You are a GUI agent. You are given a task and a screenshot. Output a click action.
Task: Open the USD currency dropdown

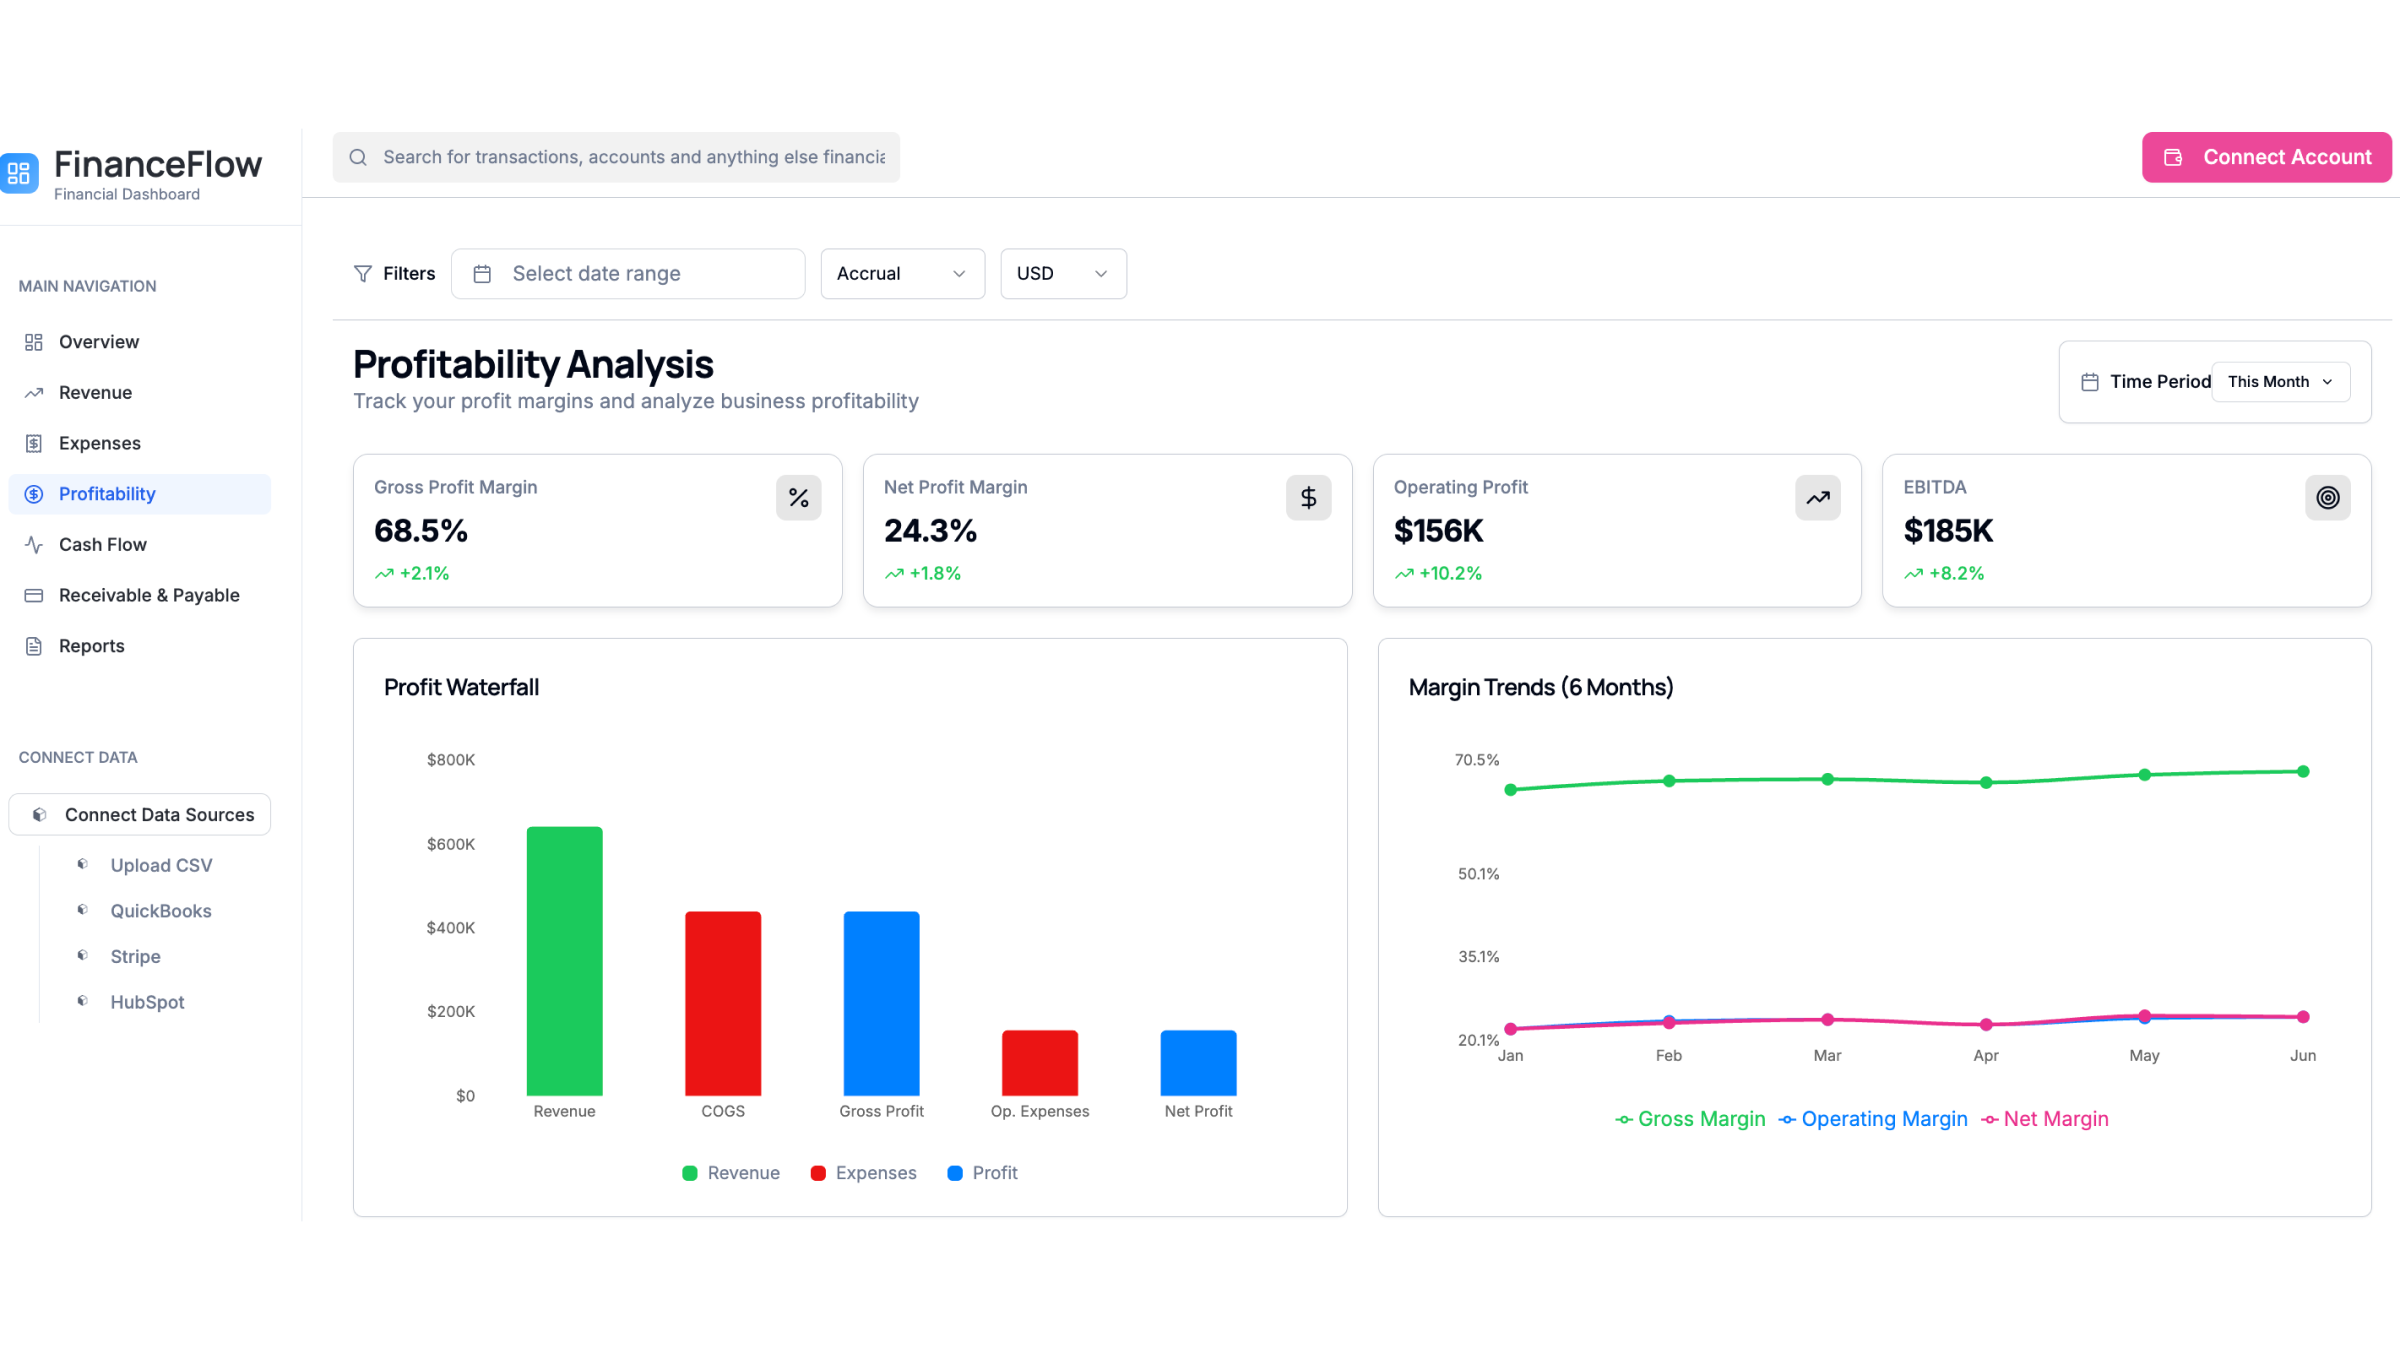[x=1062, y=273]
